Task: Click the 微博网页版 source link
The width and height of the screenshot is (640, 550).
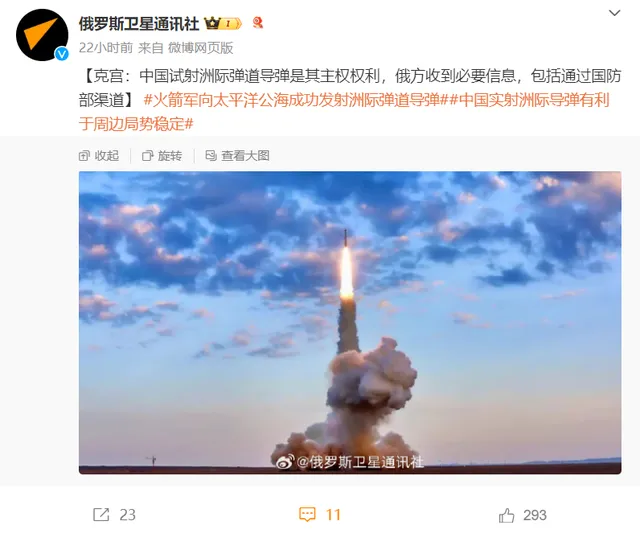Action: tap(200, 48)
